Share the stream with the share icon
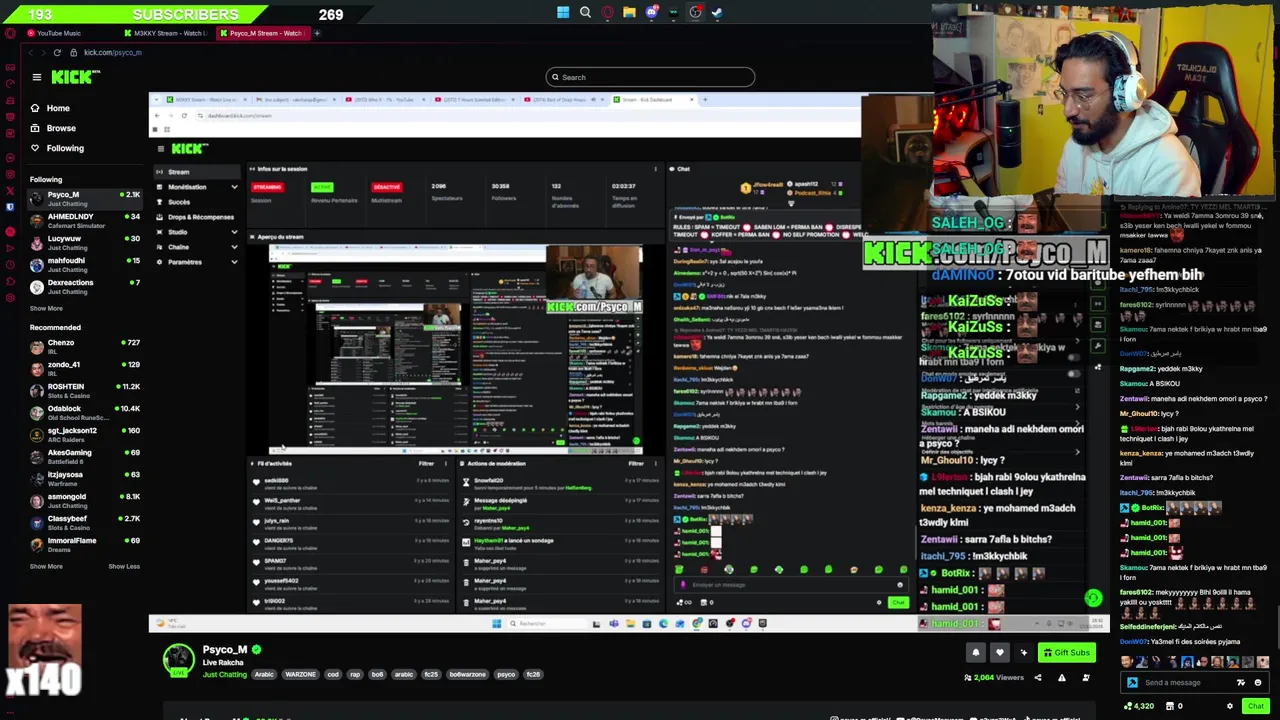1280x720 pixels. tap(1037, 678)
